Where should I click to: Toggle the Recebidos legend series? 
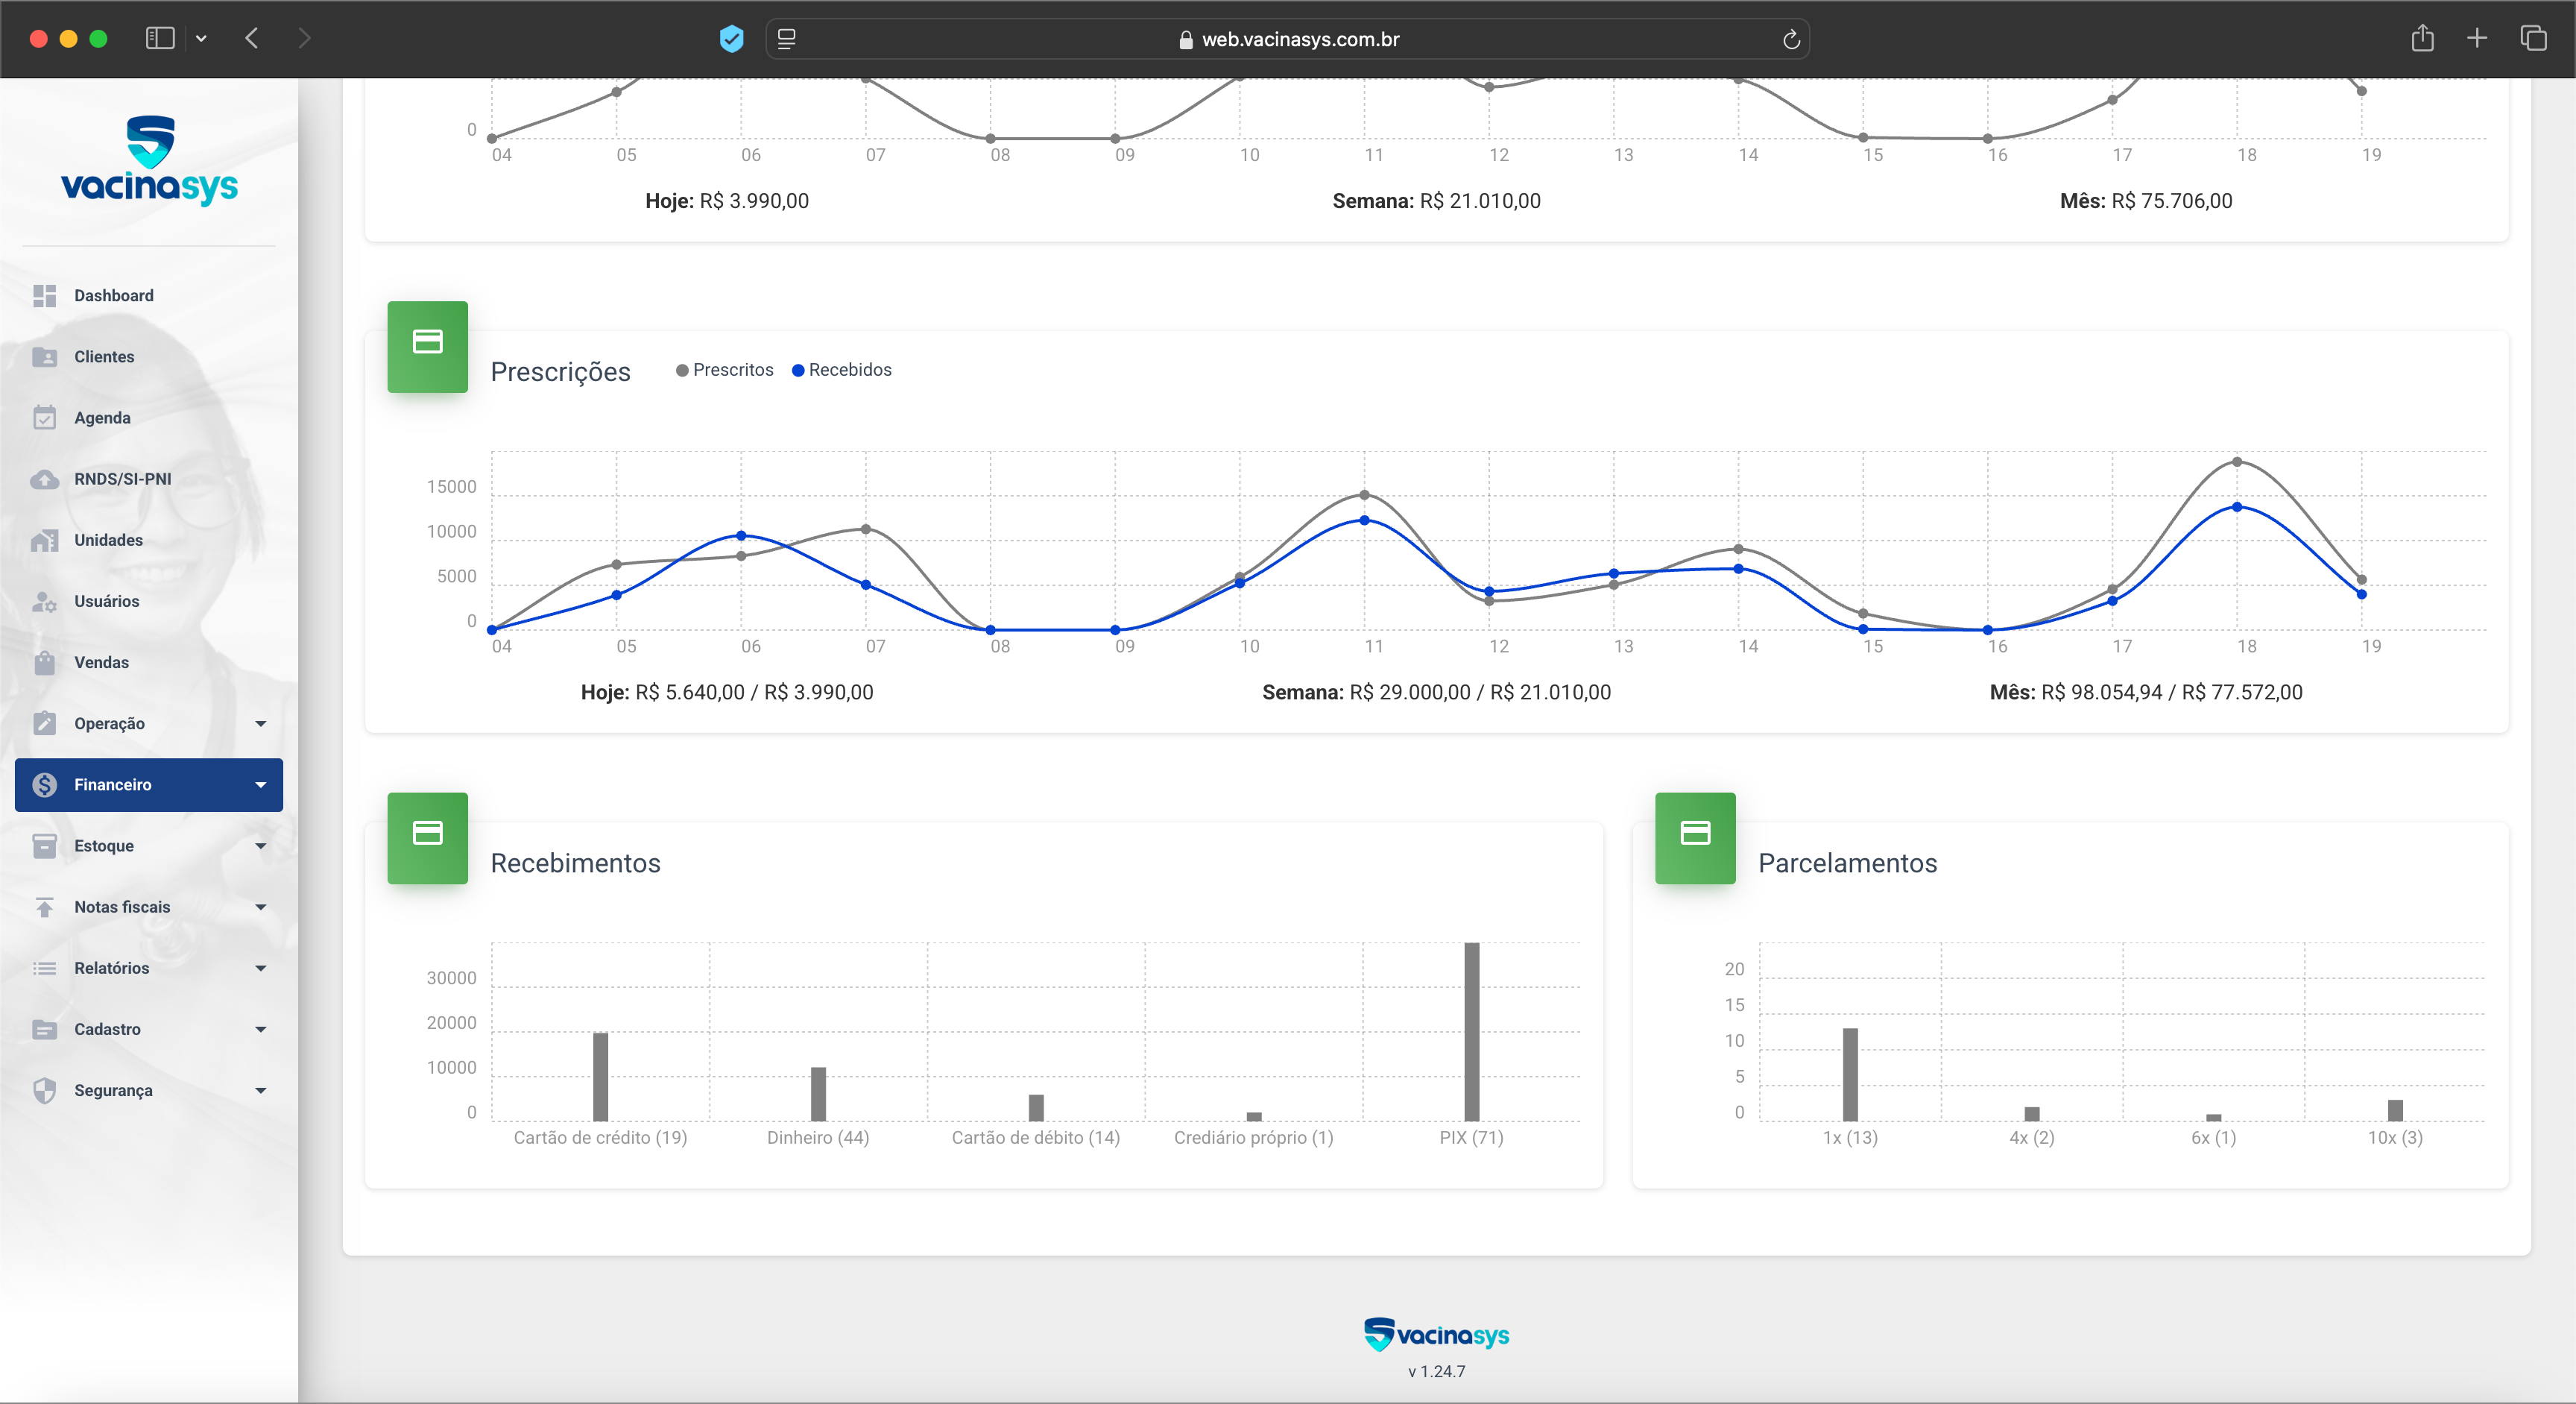point(842,370)
